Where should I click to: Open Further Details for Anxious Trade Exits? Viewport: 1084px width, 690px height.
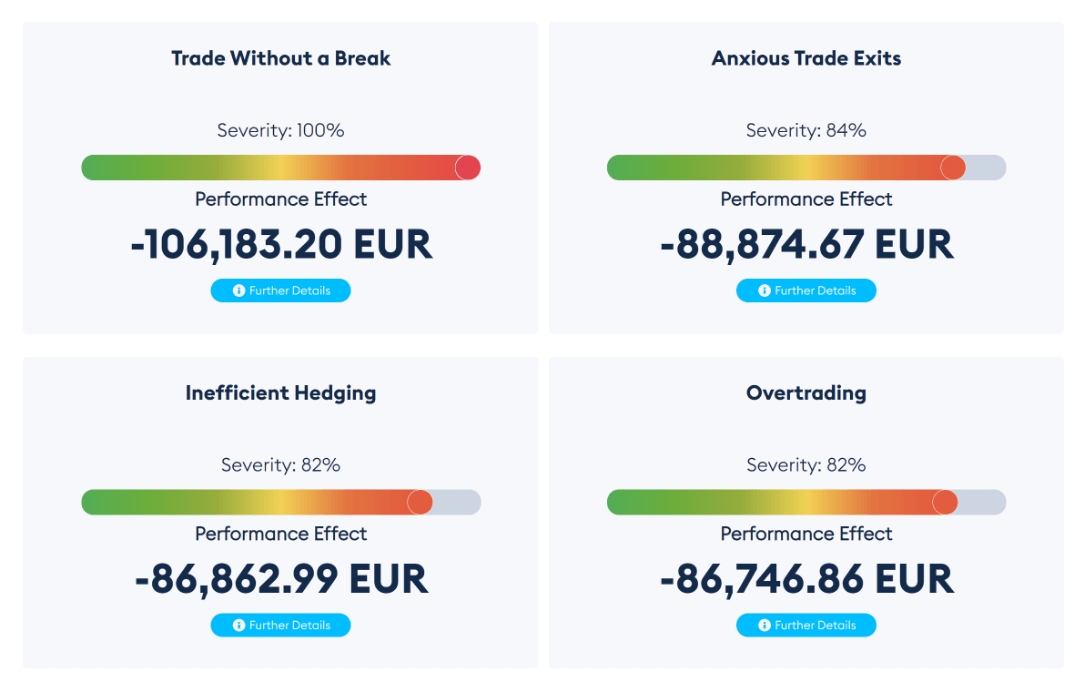806,290
